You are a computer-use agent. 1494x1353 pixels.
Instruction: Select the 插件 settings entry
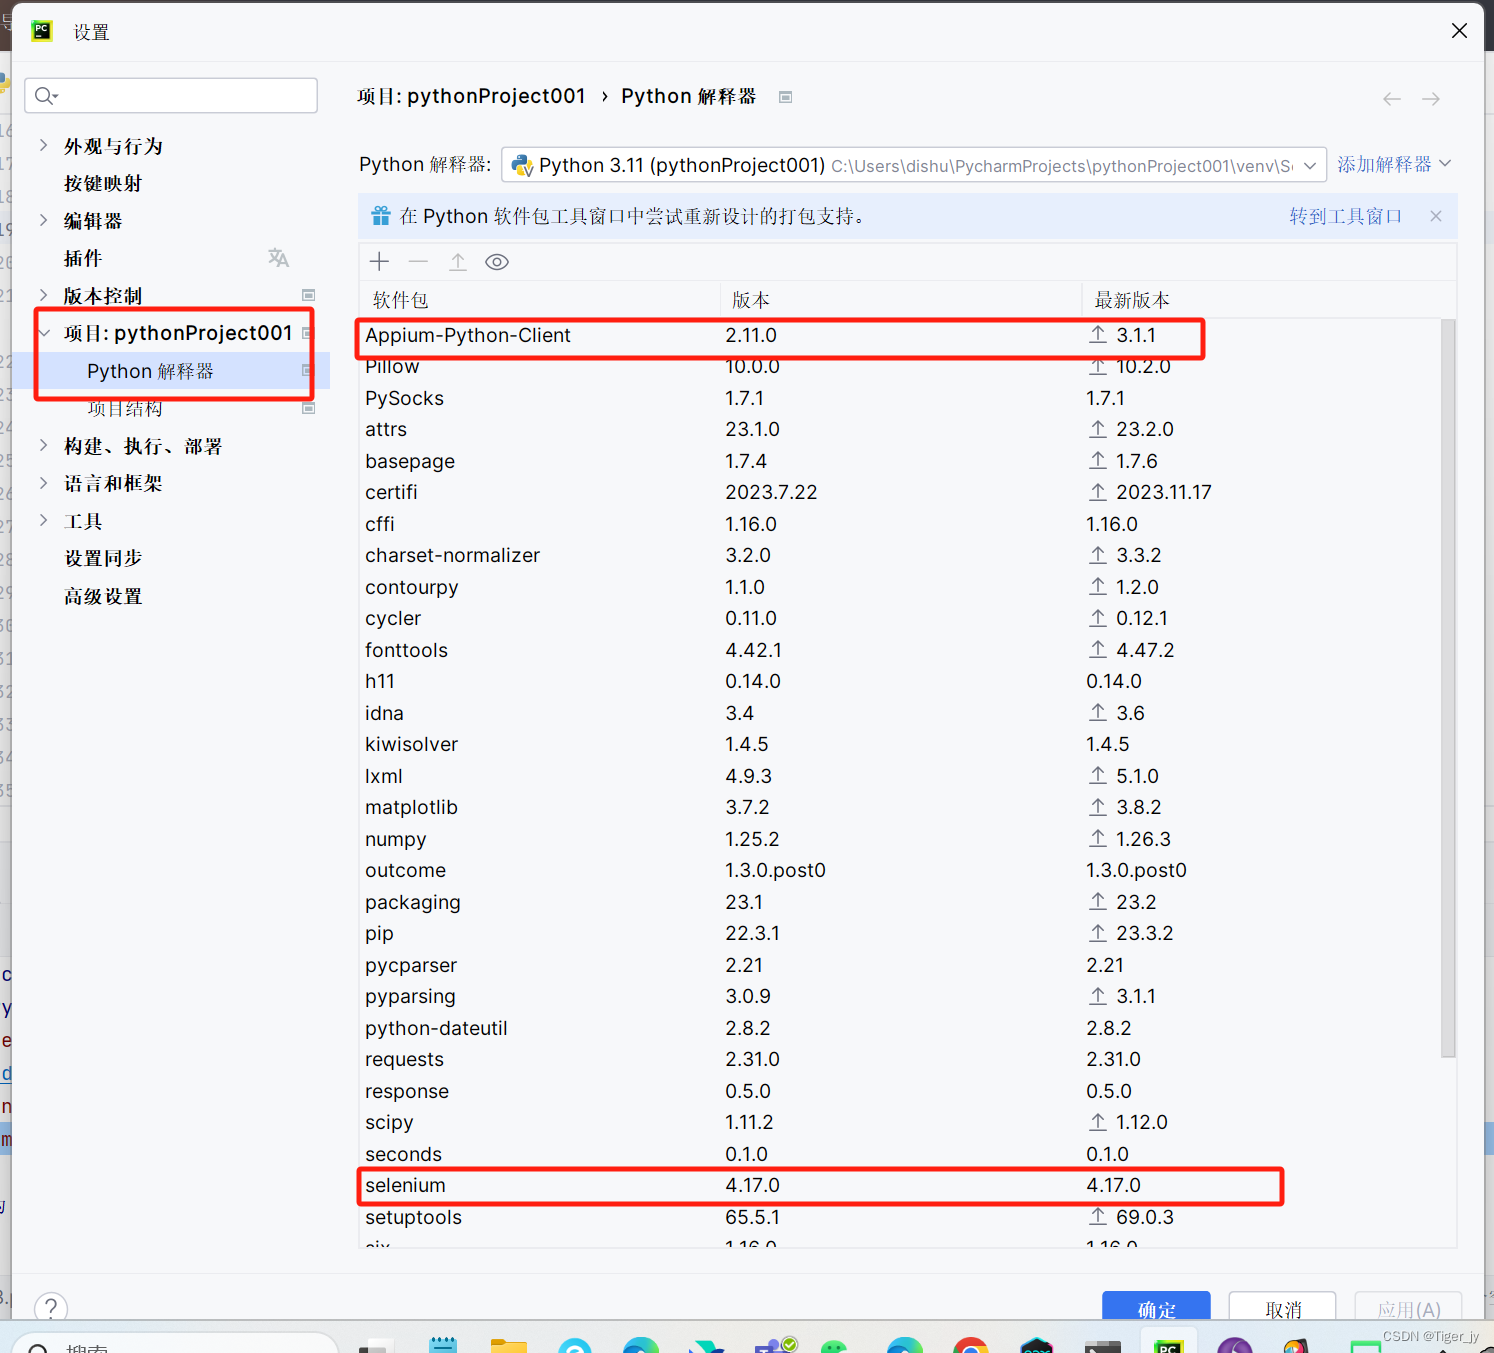(82, 257)
